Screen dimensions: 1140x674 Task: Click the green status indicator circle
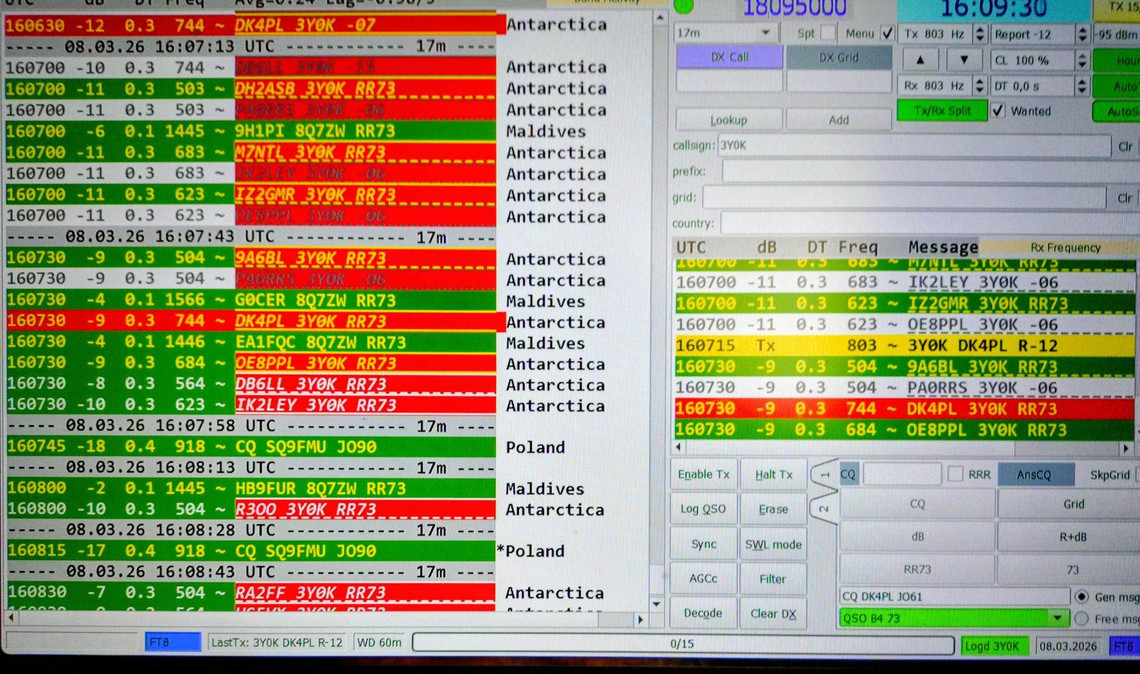point(684,6)
